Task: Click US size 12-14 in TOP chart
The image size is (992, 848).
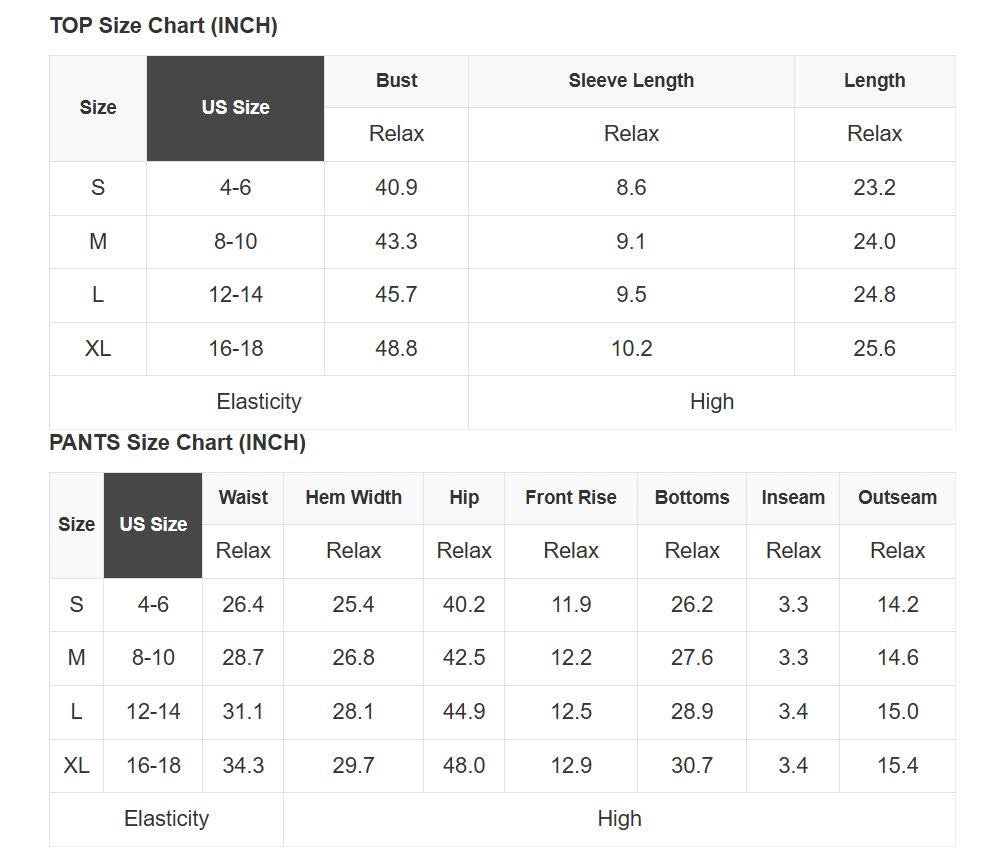Action: (235, 295)
